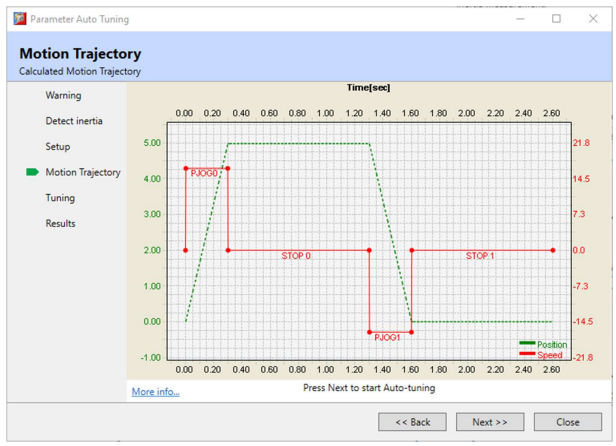616x446 pixels.
Task: Minimize the Parameter Auto Tuning window
Action: 520,19
